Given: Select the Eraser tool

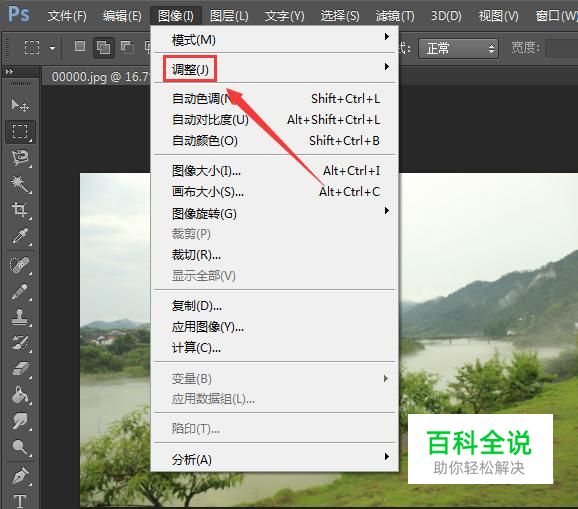Looking at the screenshot, I should coord(20,369).
